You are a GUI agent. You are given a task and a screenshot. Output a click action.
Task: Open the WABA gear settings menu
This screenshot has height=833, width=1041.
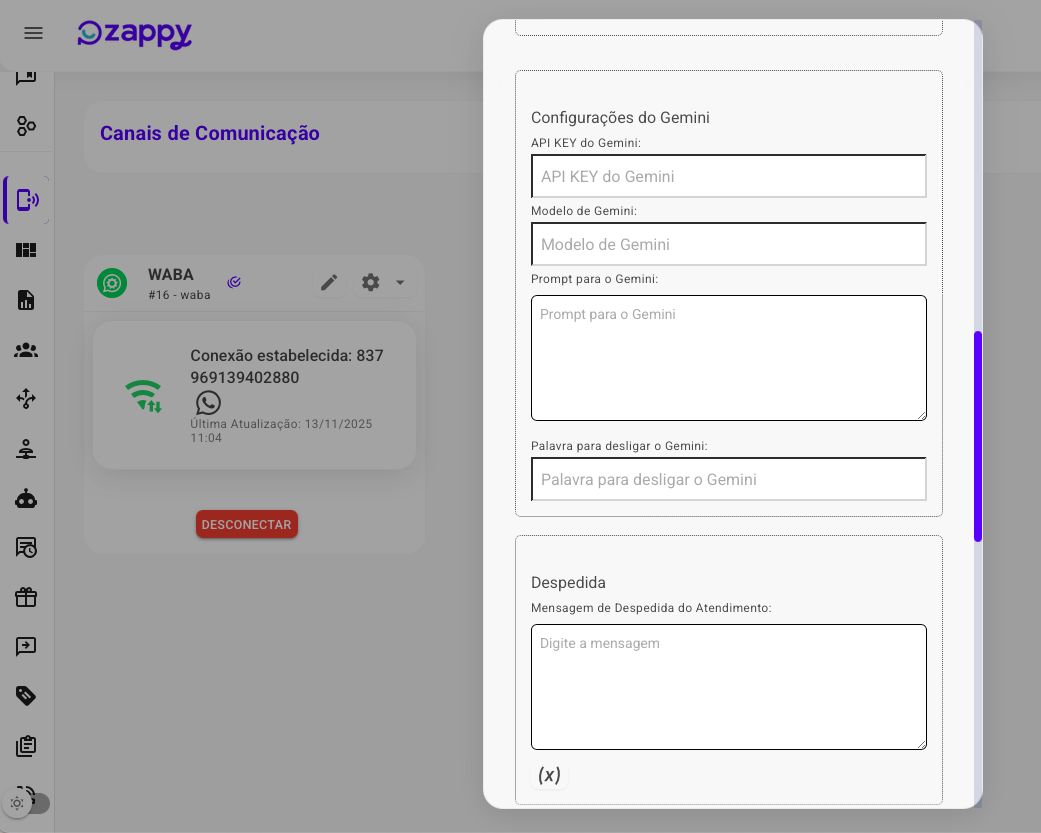coord(371,283)
